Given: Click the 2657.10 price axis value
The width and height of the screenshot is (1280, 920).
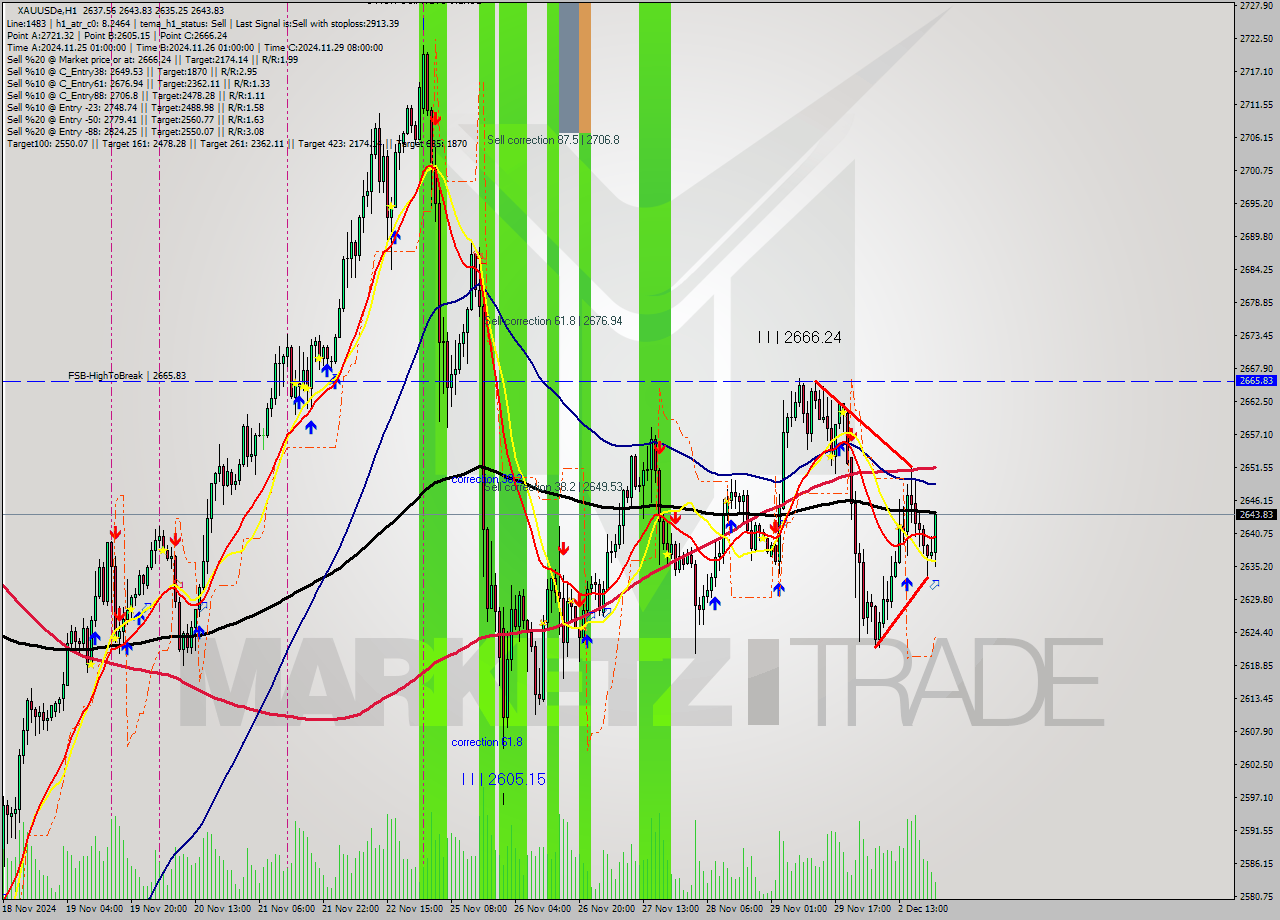Looking at the screenshot, I should tap(1256, 434).
